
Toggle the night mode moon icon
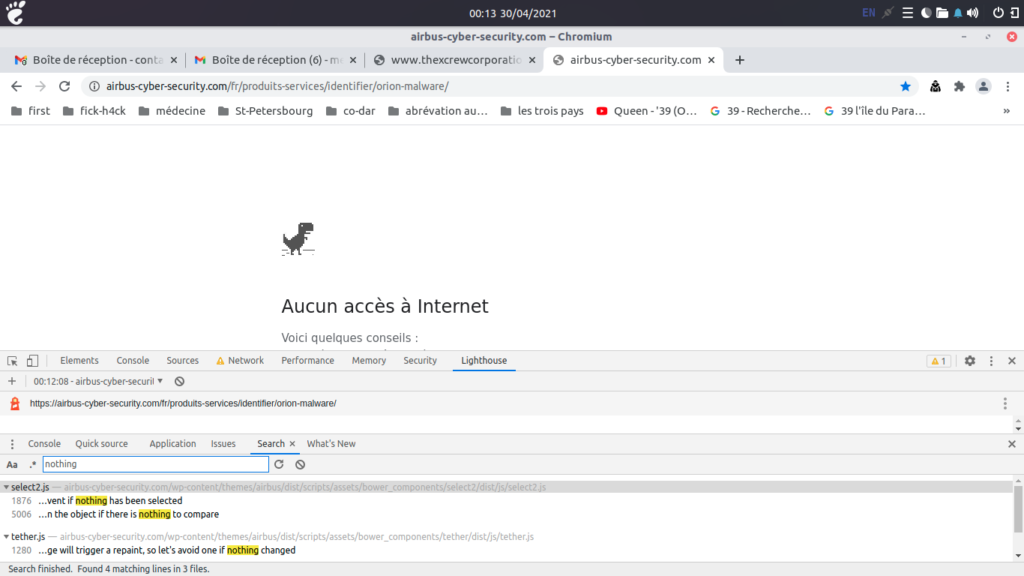926,13
